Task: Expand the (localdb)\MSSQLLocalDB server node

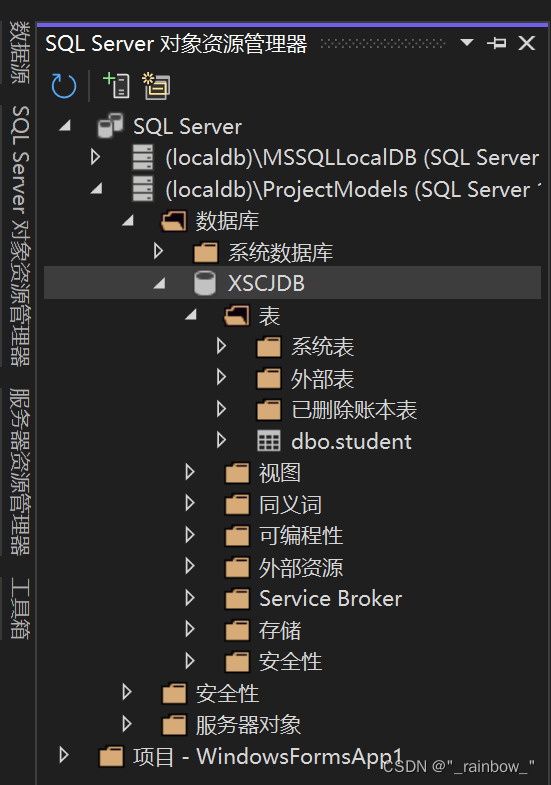Action: tap(96, 157)
